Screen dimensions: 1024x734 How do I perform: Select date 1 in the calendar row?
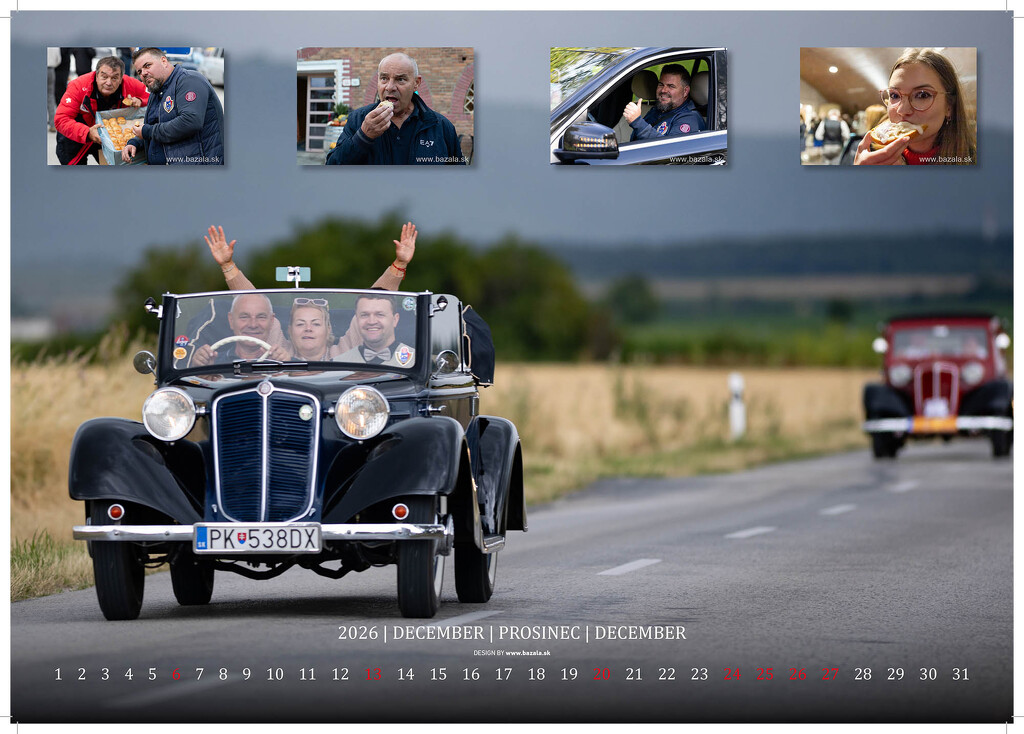tap(58, 675)
